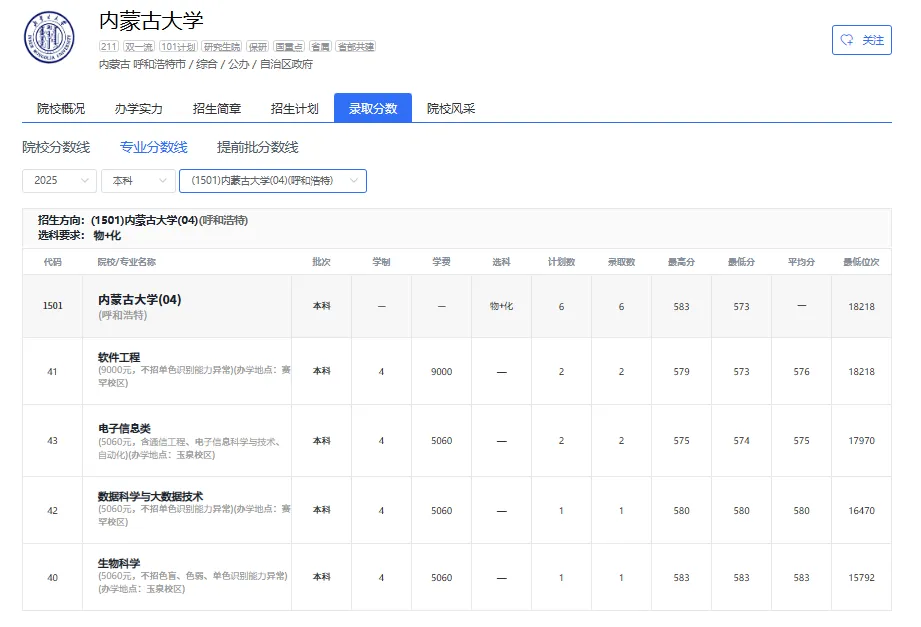Expand the 2025 year dropdown
Viewport: 921px width, 627px height.
[x=59, y=180]
